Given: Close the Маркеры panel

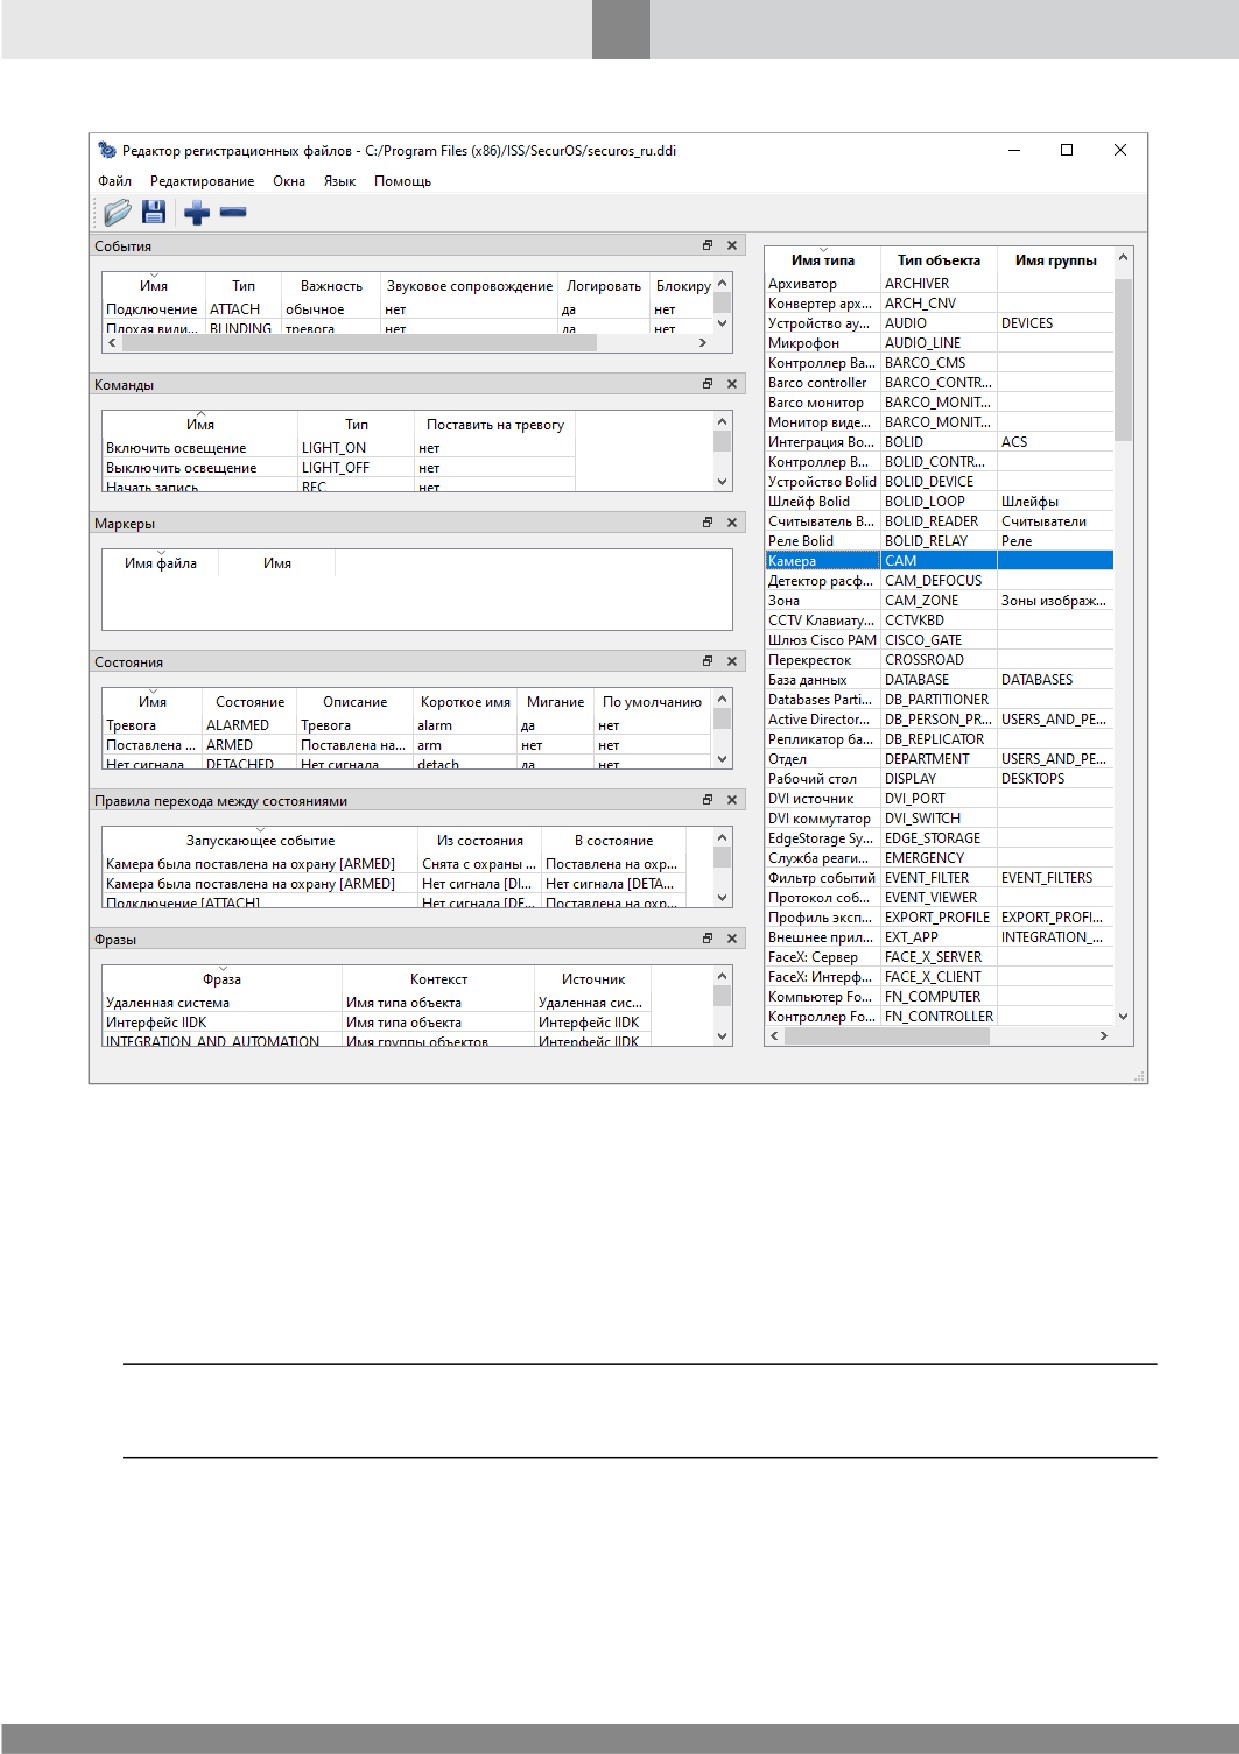Looking at the screenshot, I should 732,522.
